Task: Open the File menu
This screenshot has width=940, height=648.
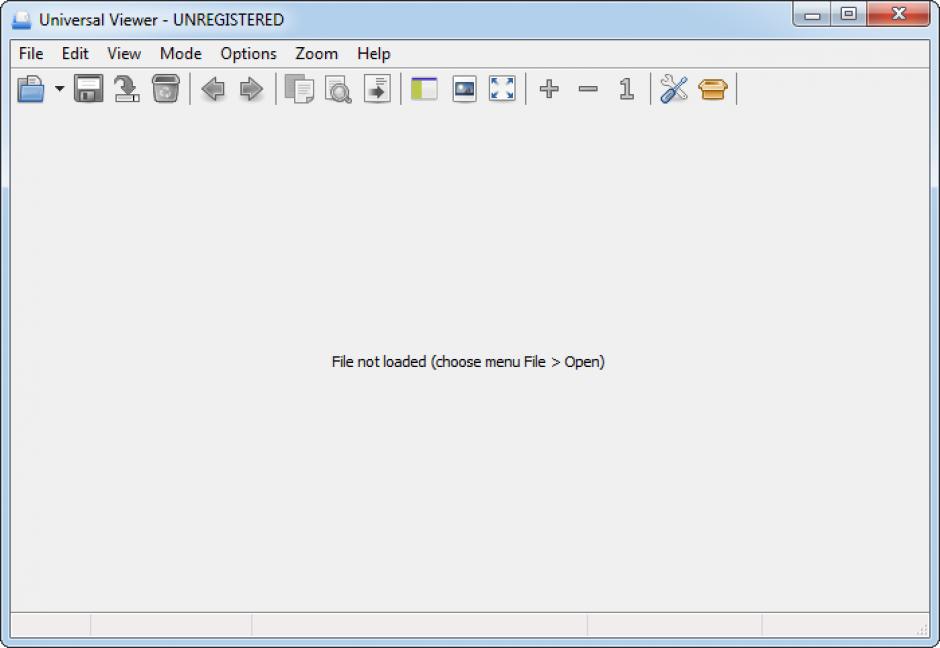Action: (31, 53)
